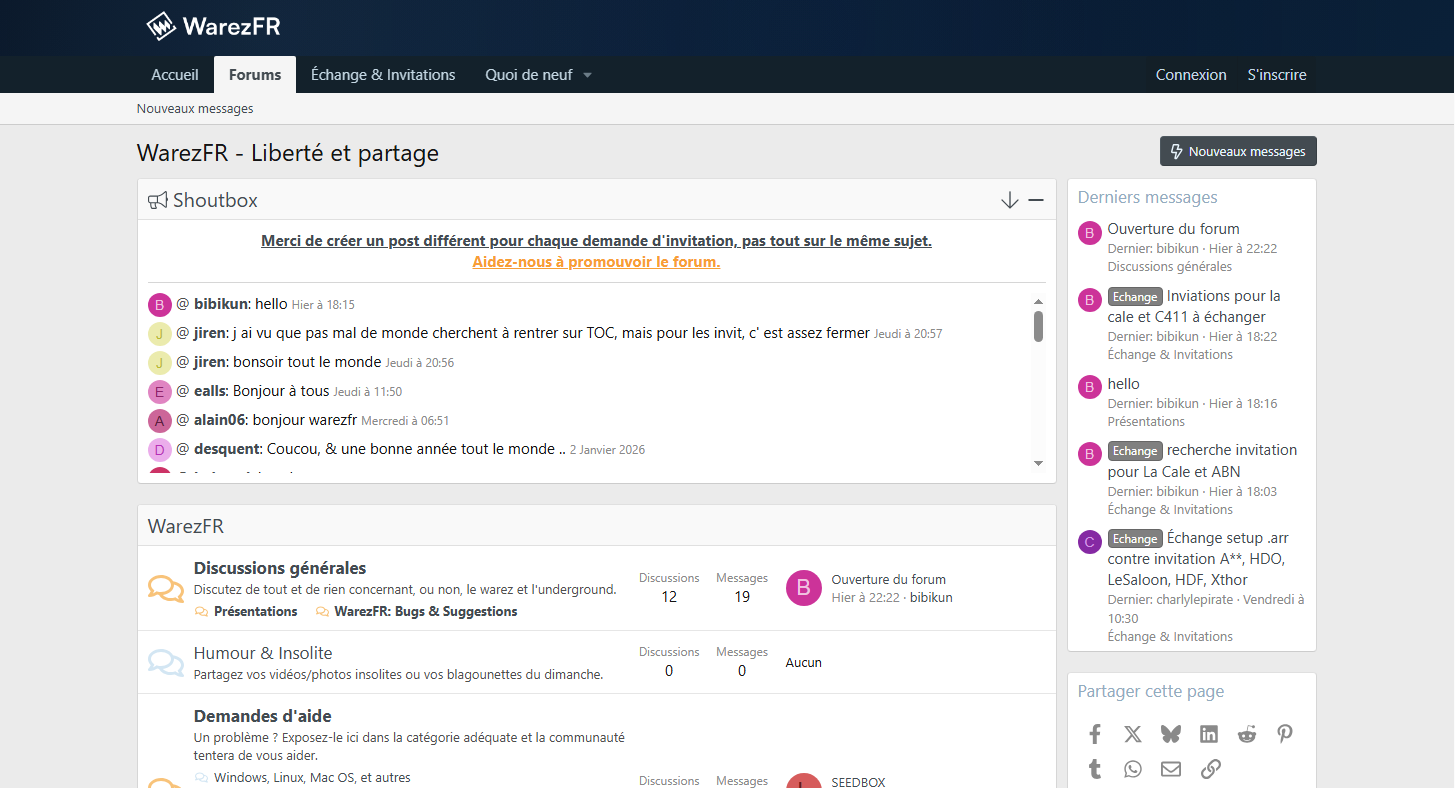The height and width of the screenshot is (788, 1455).
Task: Open Aidez-nous à promouvoir le forum link
Action: [596, 262]
